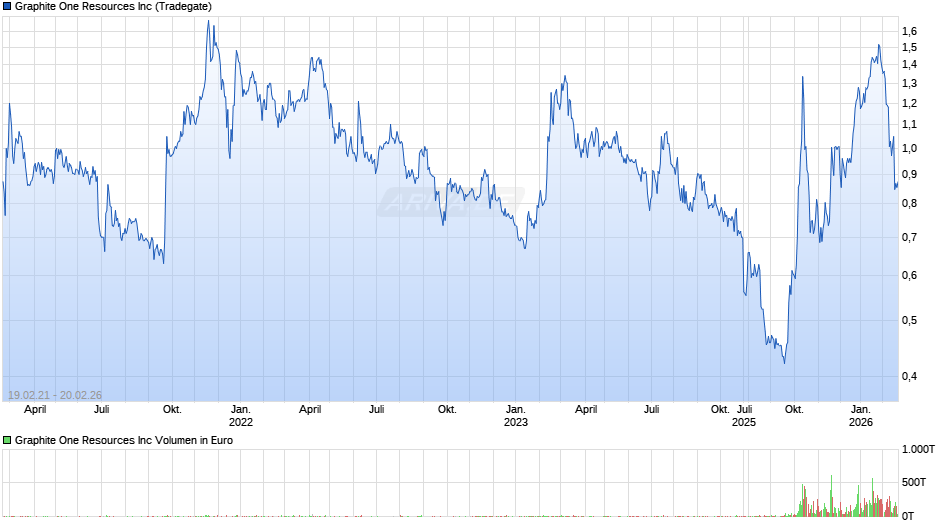
Task: Click the '0,8' price axis label
Action: pyautogui.click(x=909, y=203)
